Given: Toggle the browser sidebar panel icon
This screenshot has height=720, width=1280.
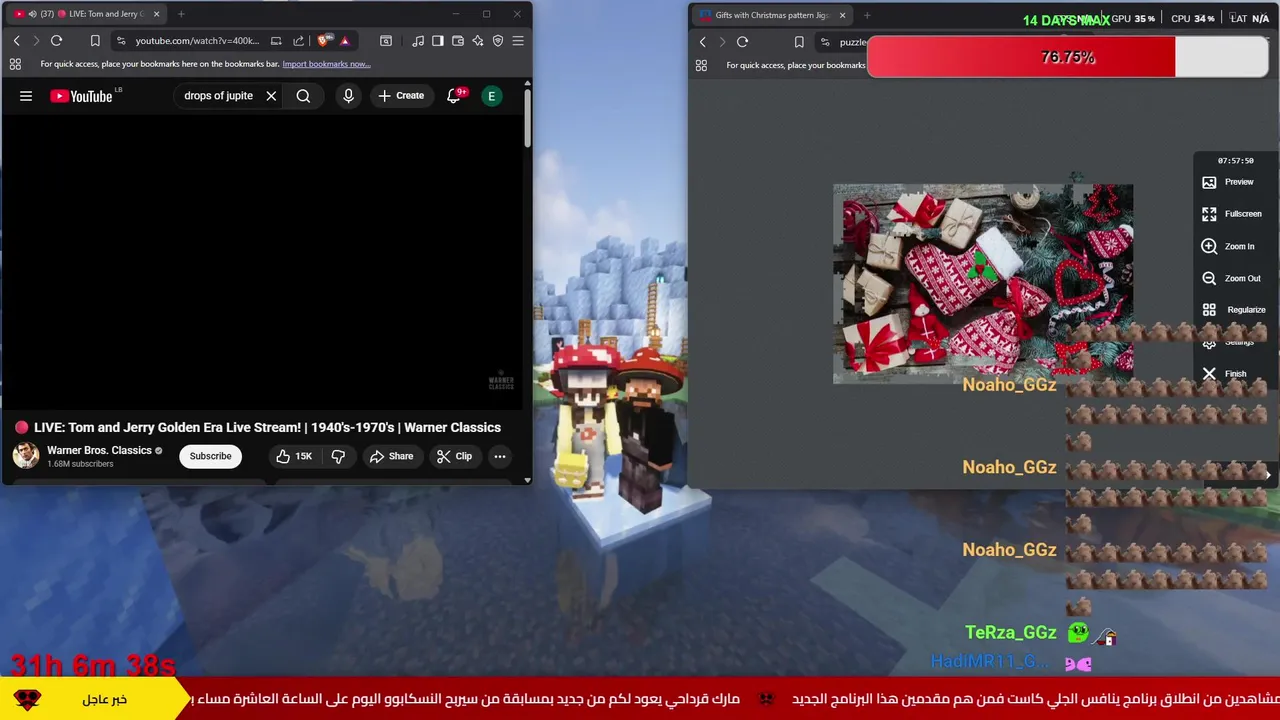Looking at the screenshot, I should (x=437, y=41).
